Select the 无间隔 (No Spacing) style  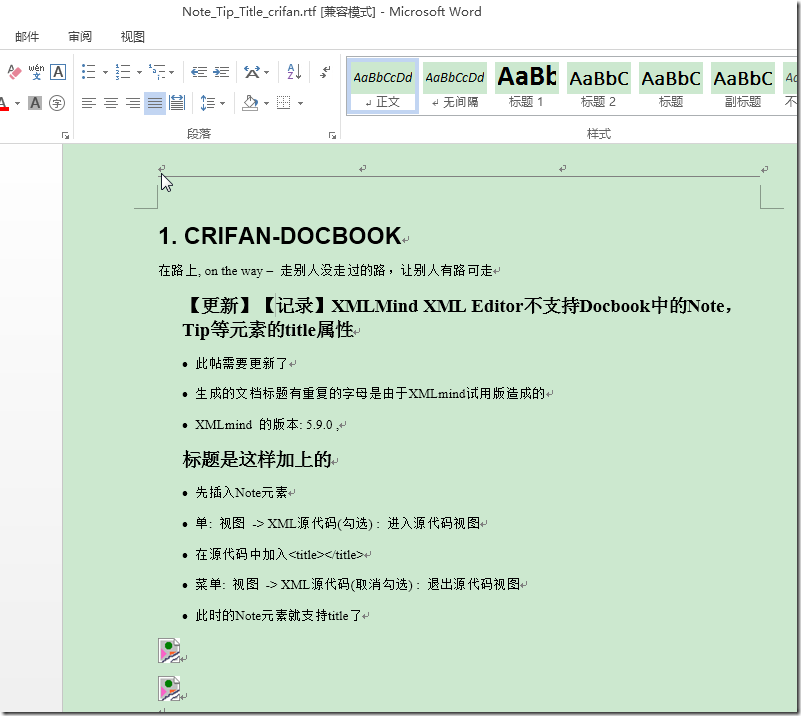[x=455, y=86]
